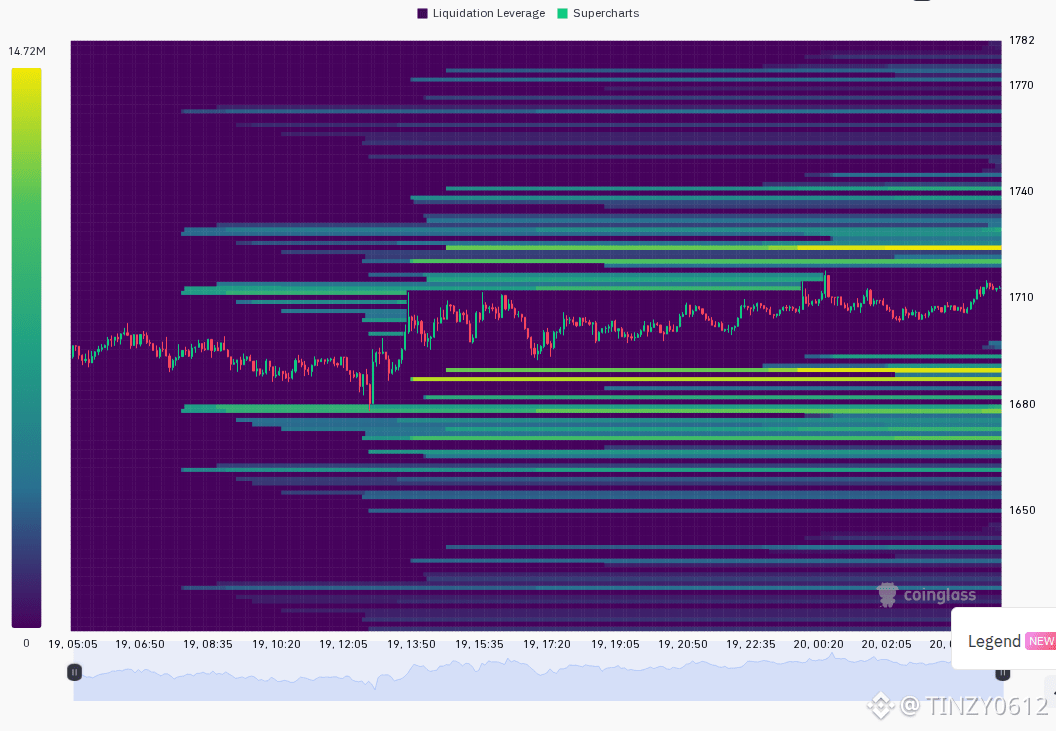Click the 19, 19:05 time label
Image resolution: width=1056 pixels, height=731 pixels.
click(616, 644)
